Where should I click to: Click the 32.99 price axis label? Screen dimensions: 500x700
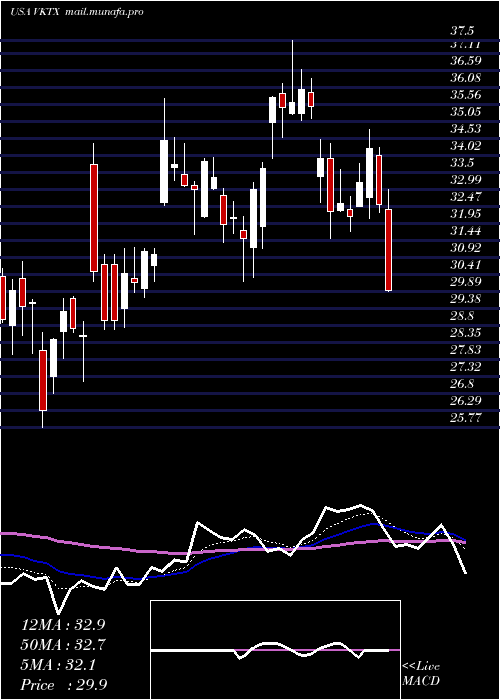pyautogui.click(x=466, y=179)
